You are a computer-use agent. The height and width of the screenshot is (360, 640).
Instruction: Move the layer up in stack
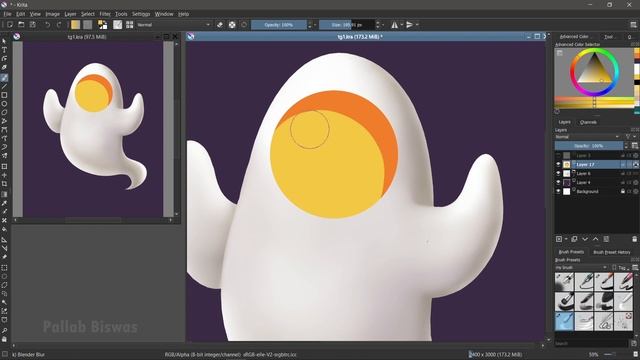click(596, 239)
